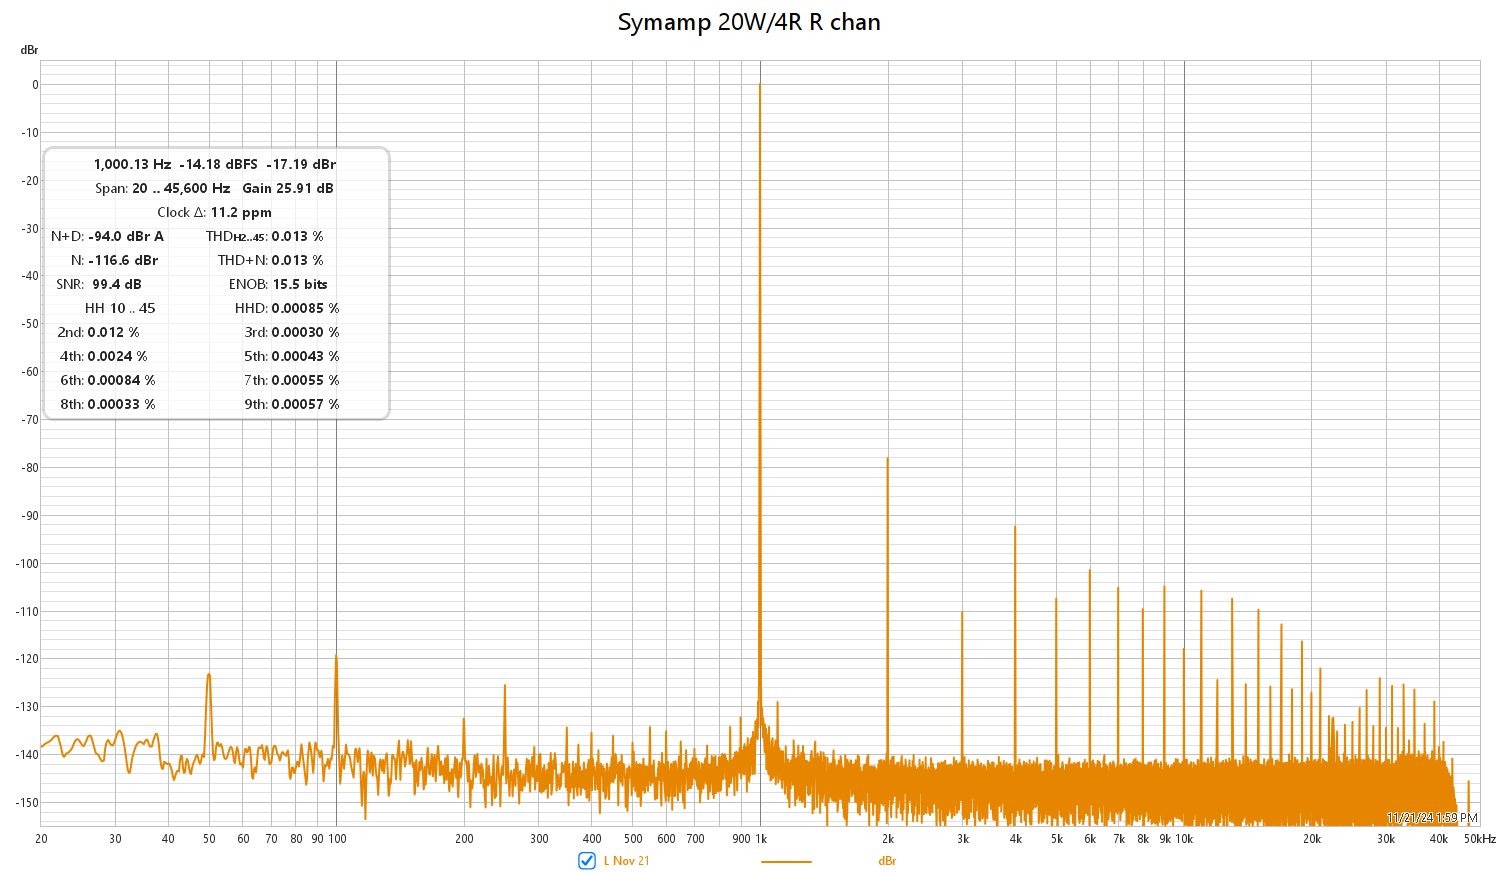Select the 'L Nov 21' legend label
This screenshot has height=873, width=1500.
[x=626, y=861]
